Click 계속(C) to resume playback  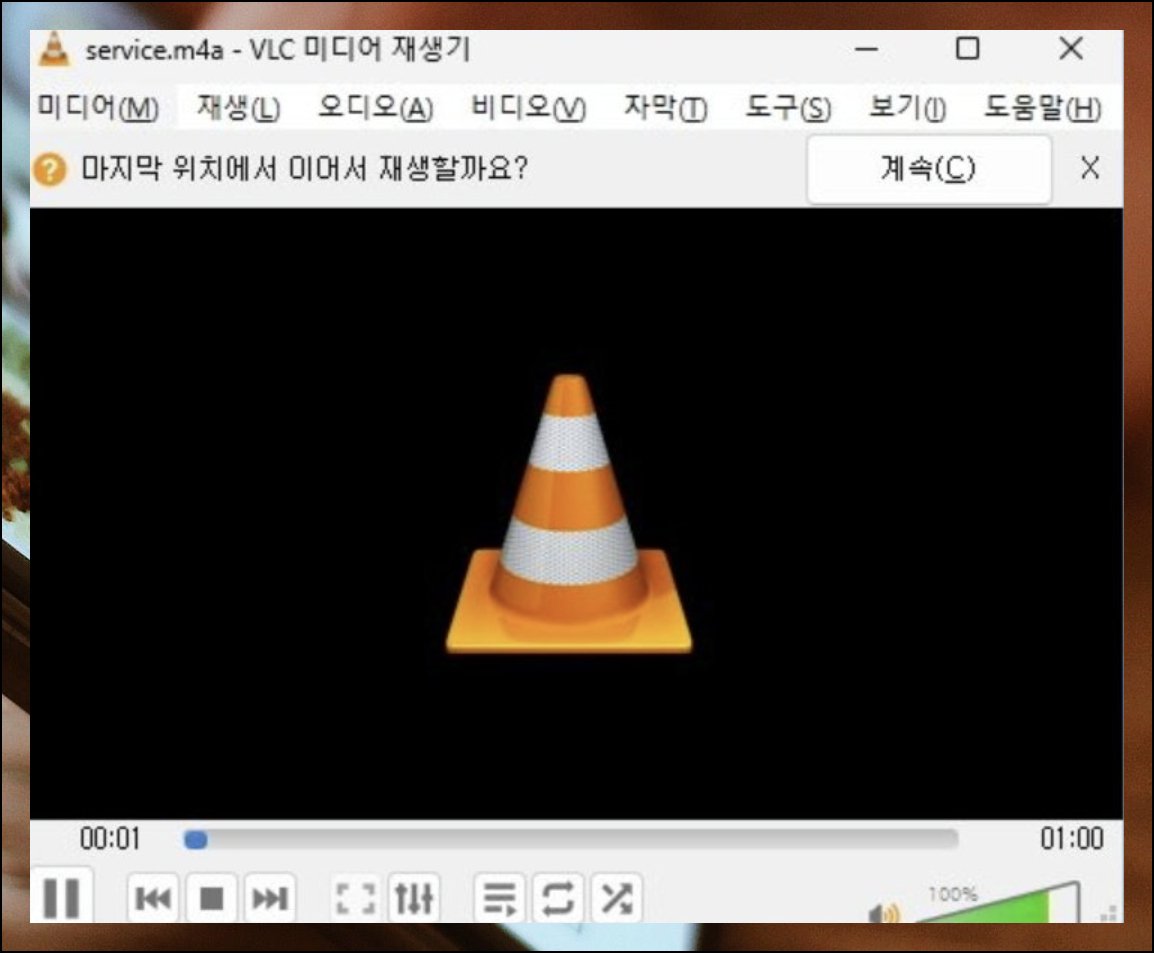pos(929,169)
